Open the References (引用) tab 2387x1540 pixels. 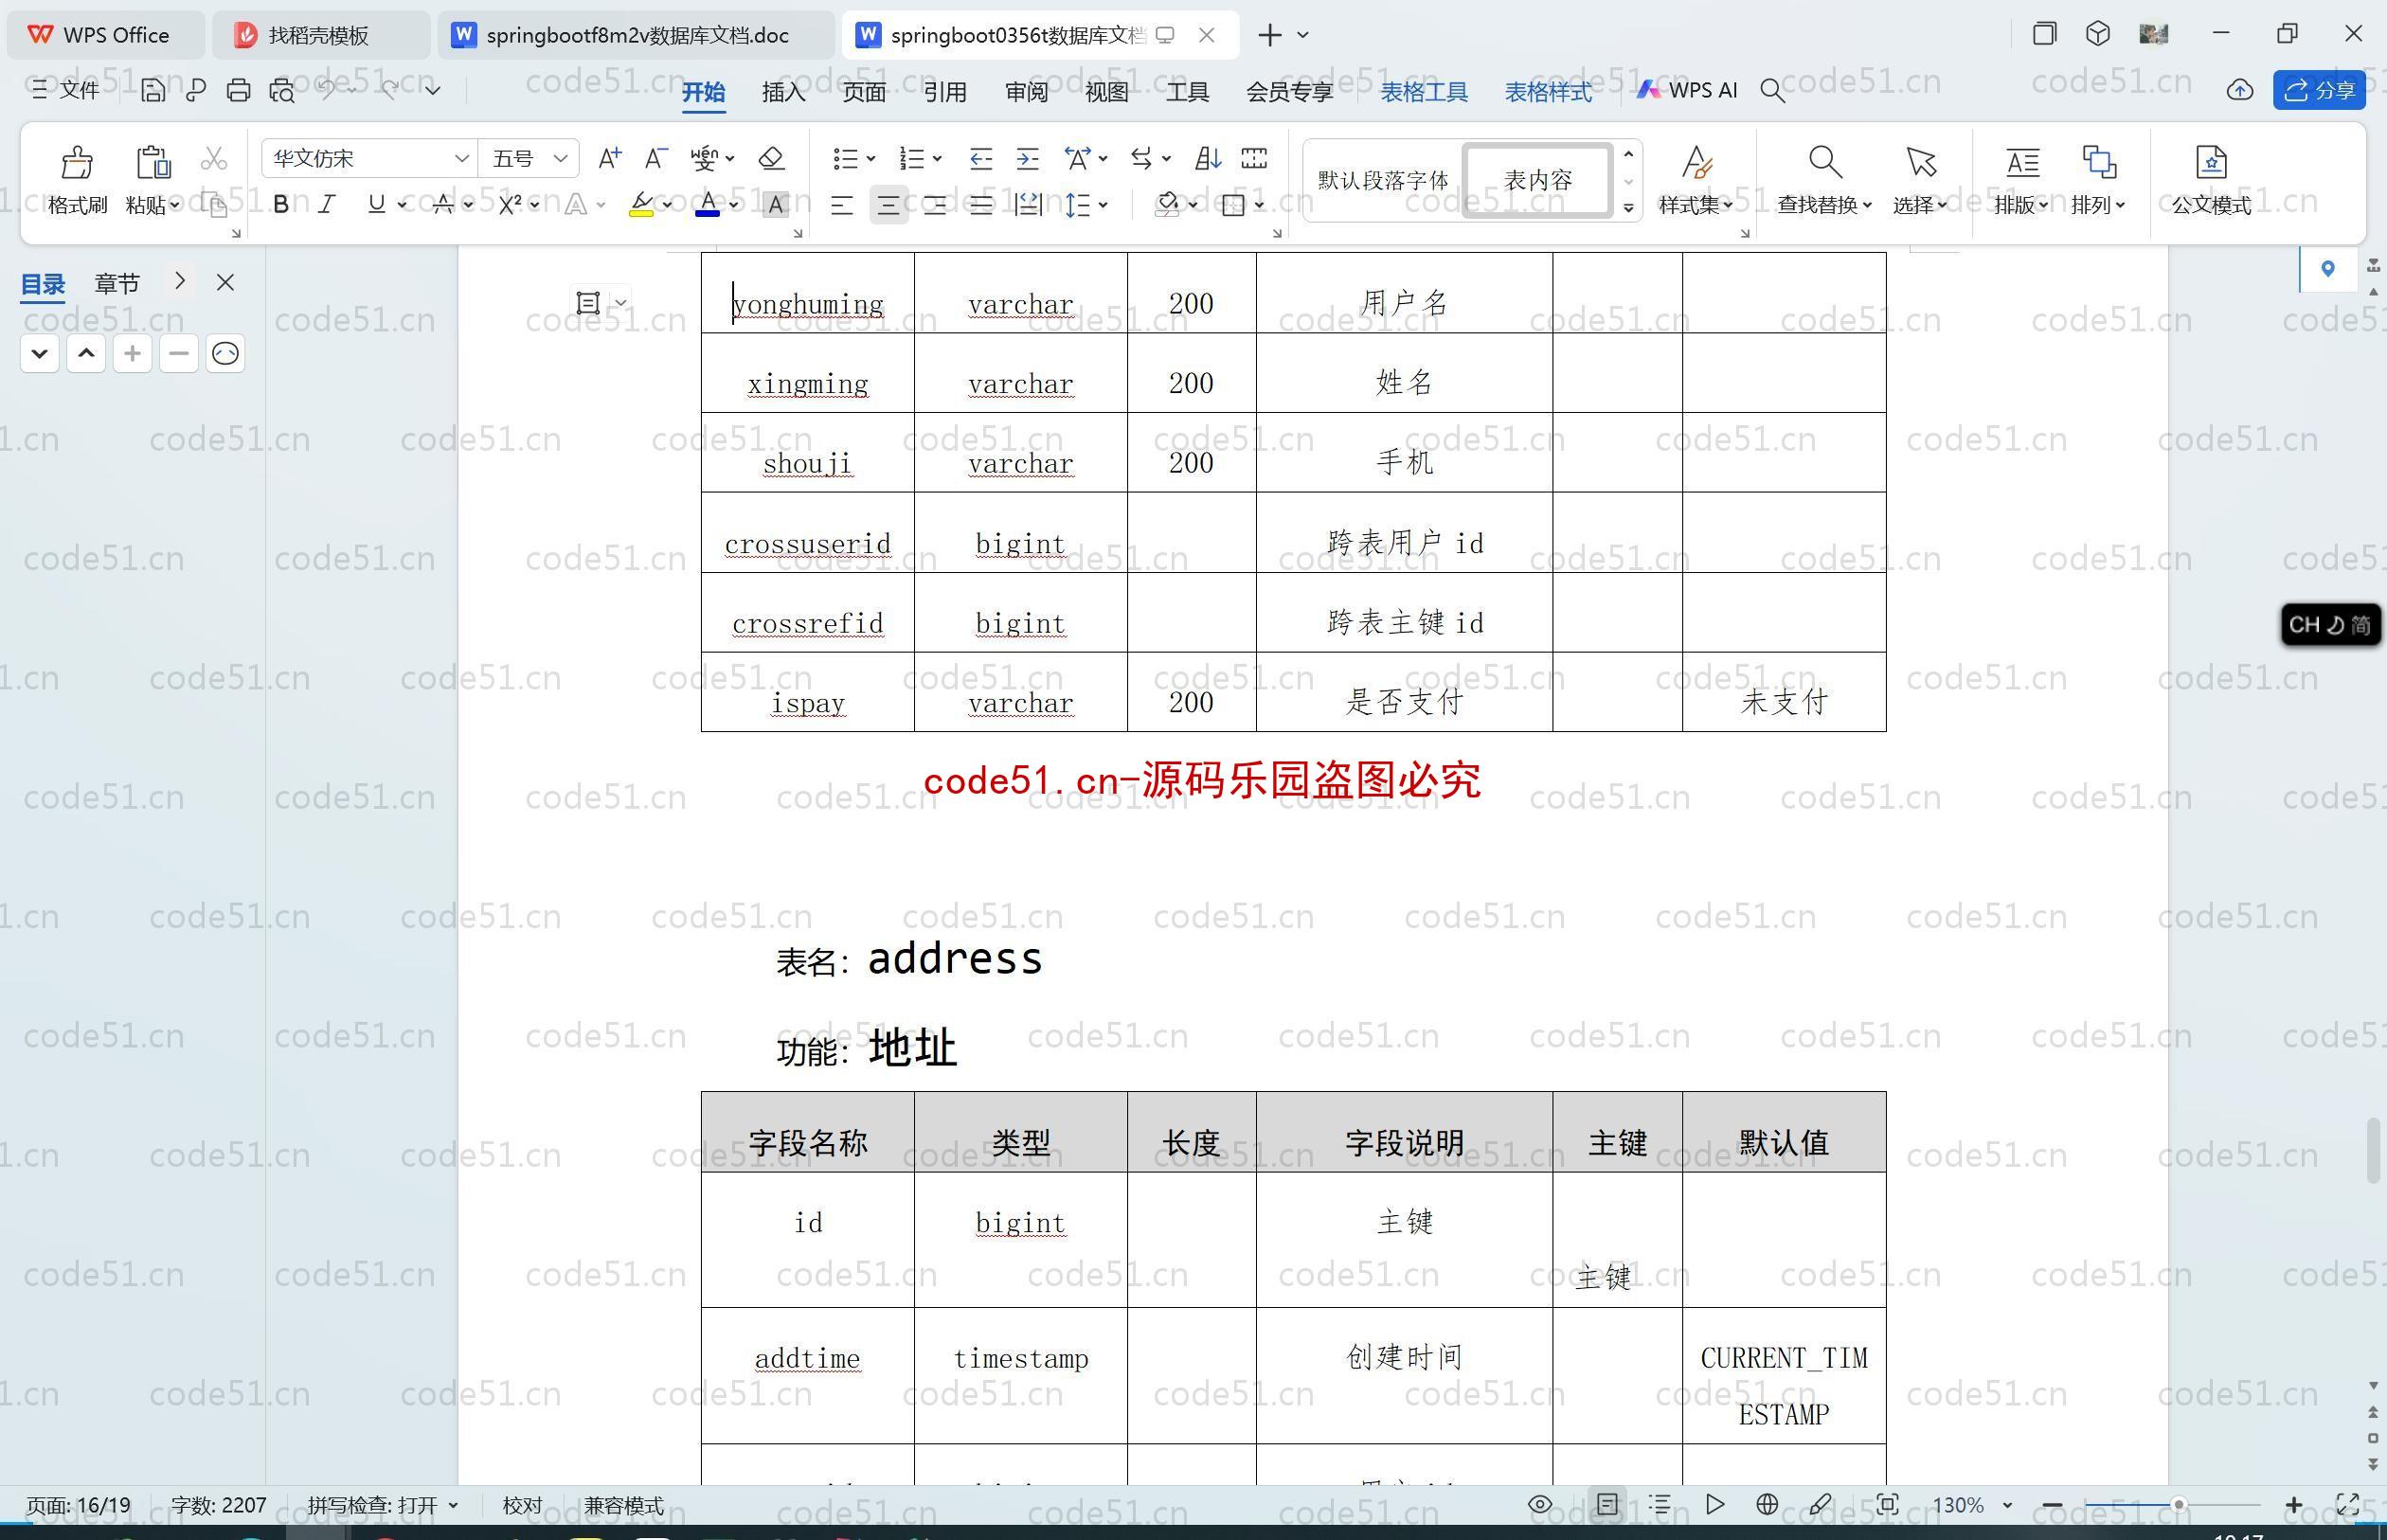945,92
